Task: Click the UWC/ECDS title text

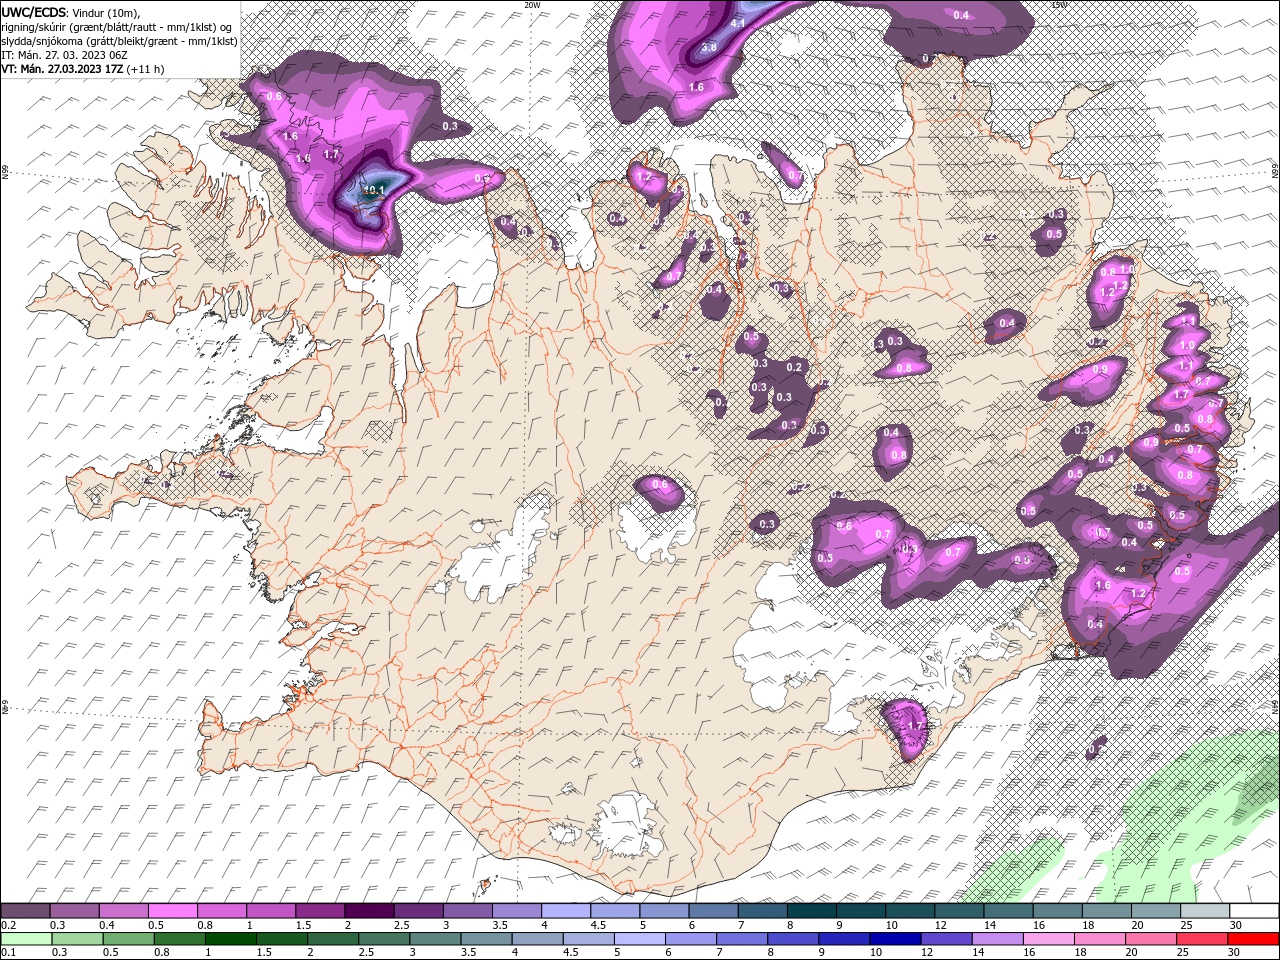Action: 34,12
